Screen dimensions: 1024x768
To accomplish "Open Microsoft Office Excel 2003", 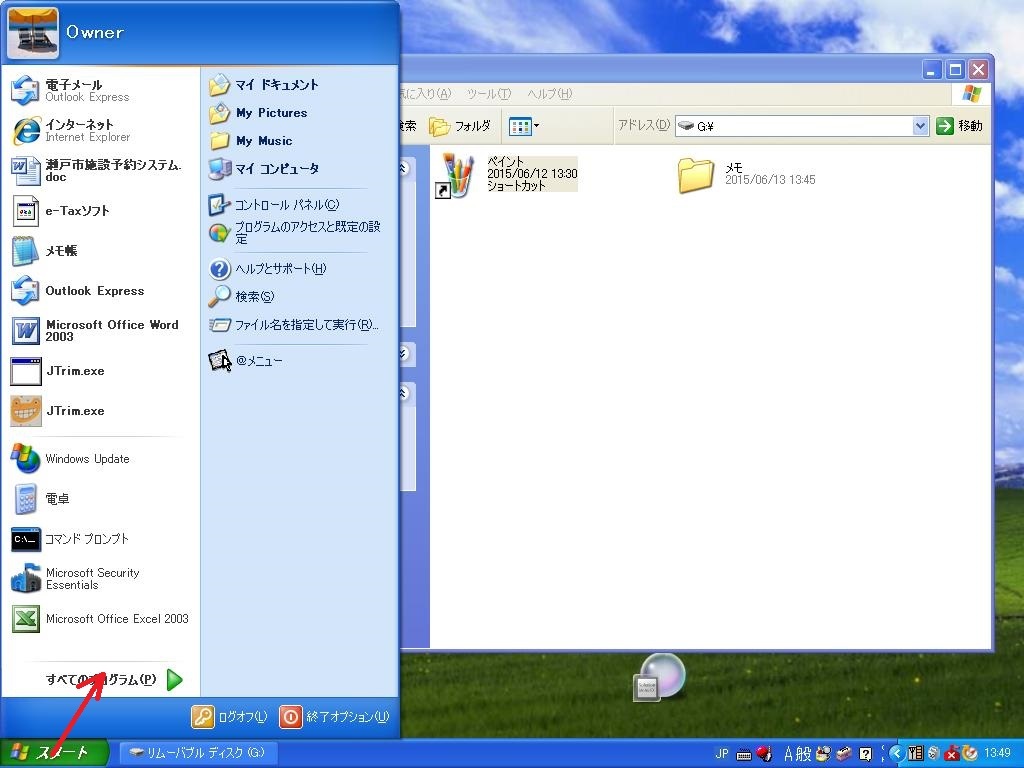I will pyautogui.click(x=101, y=618).
